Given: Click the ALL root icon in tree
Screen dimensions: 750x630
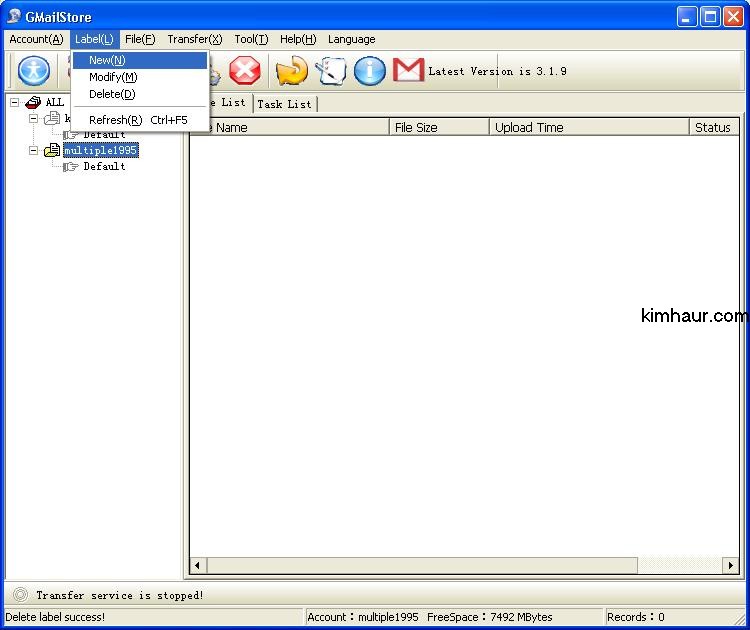Looking at the screenshot, I should tap(33, 102).
